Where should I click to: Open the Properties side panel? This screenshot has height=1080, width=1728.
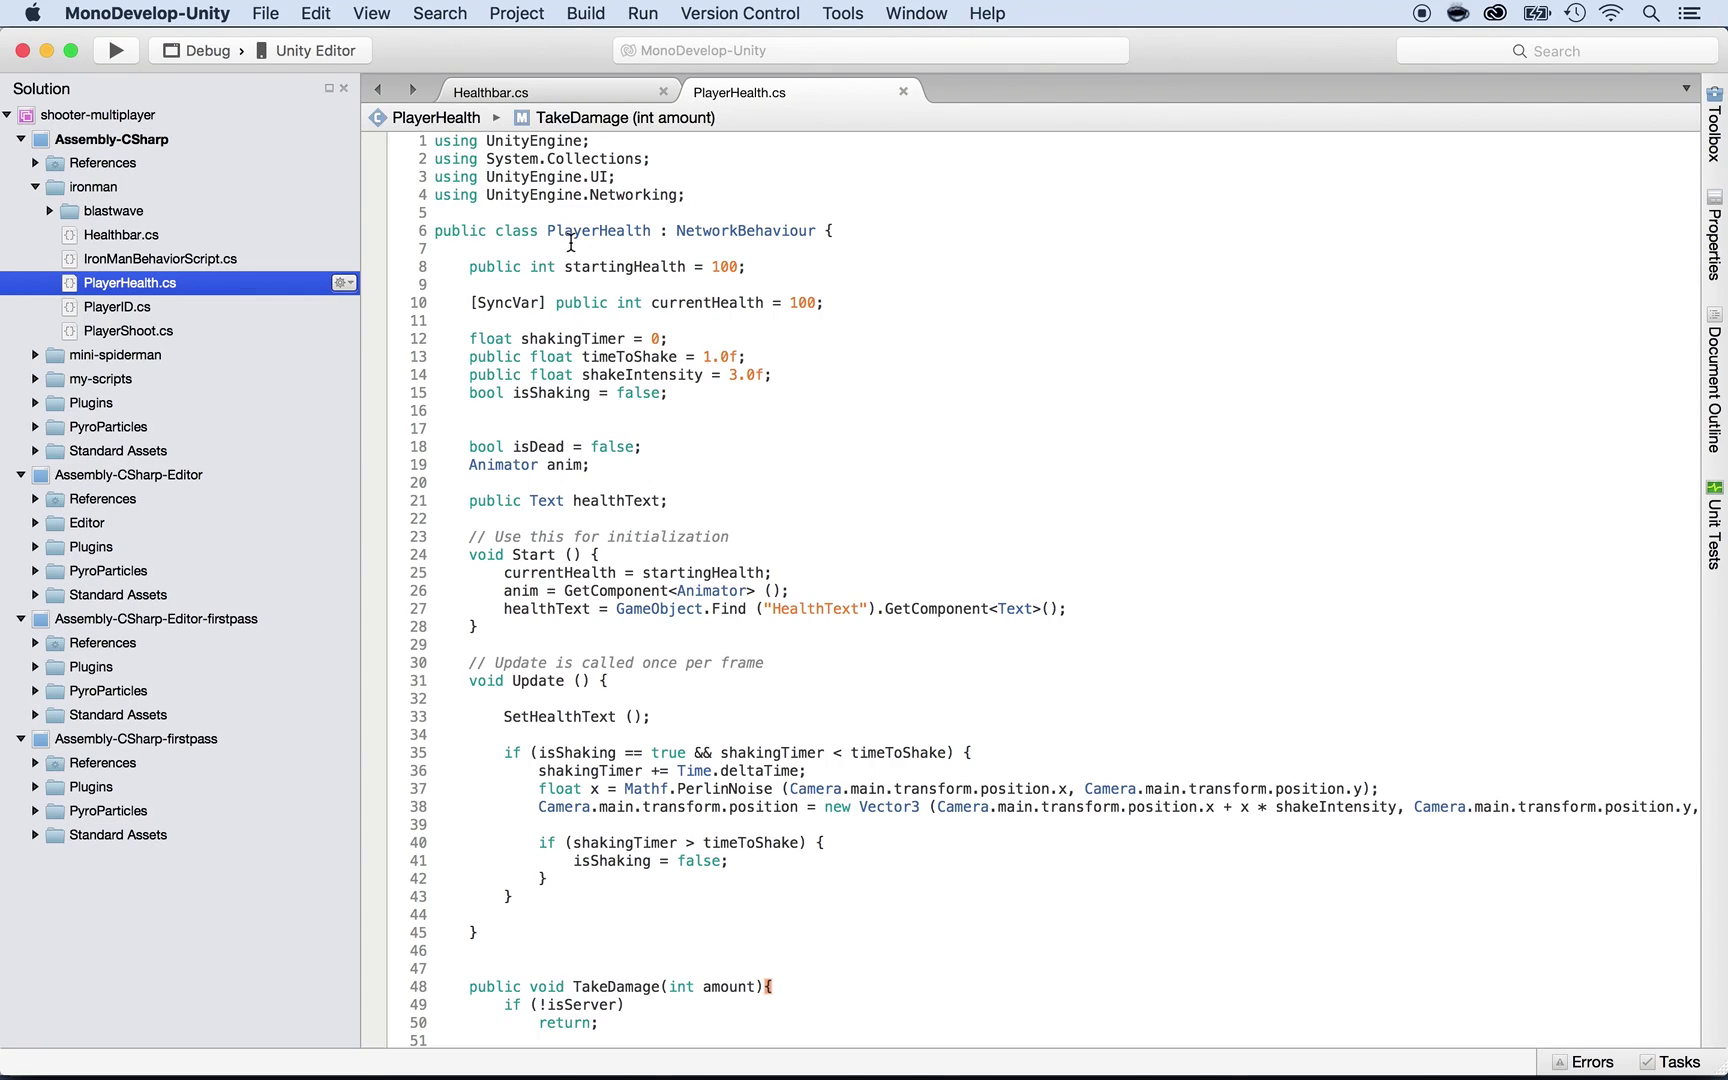[1714, 235]
